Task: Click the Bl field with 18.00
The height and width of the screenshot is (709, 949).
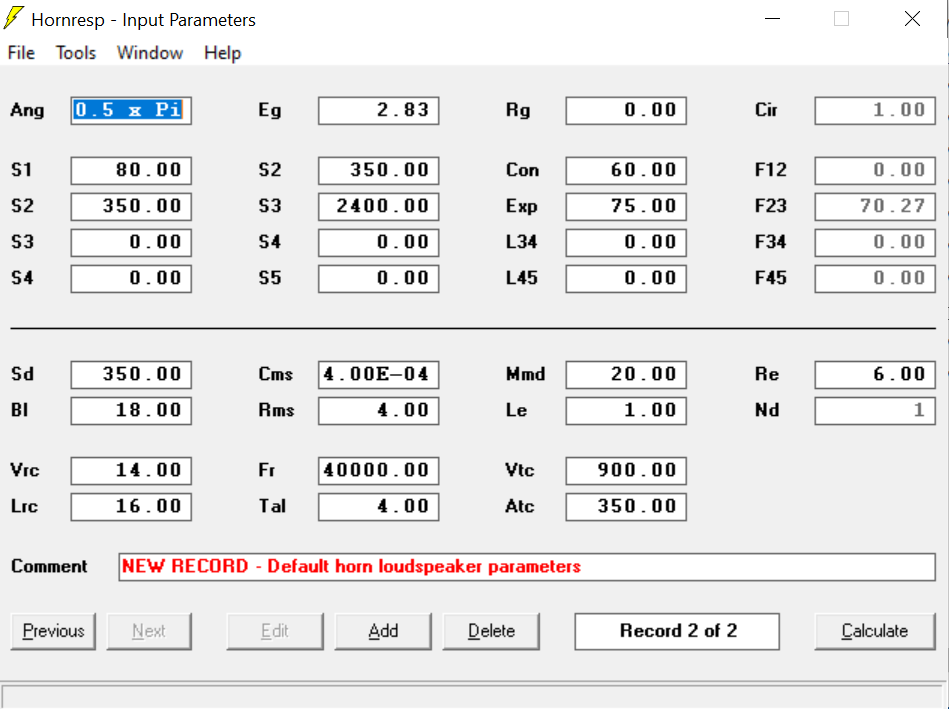Action: [x=131, y=411]
